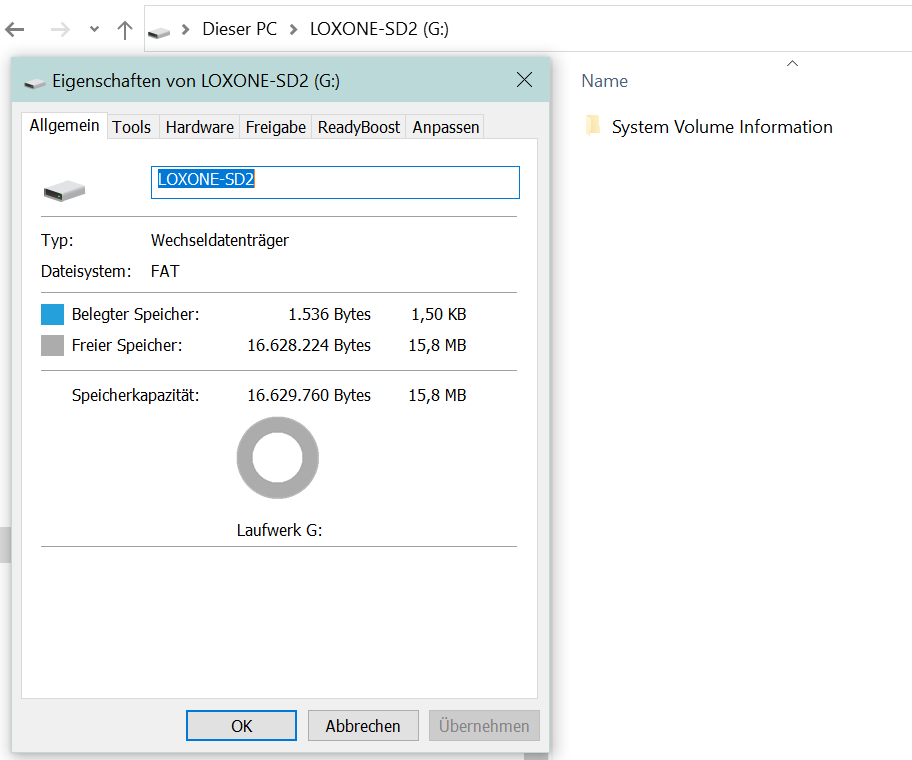The image size is (912, 760).
Task: Click the FAT file system value
Action: [x=165, y=271]
